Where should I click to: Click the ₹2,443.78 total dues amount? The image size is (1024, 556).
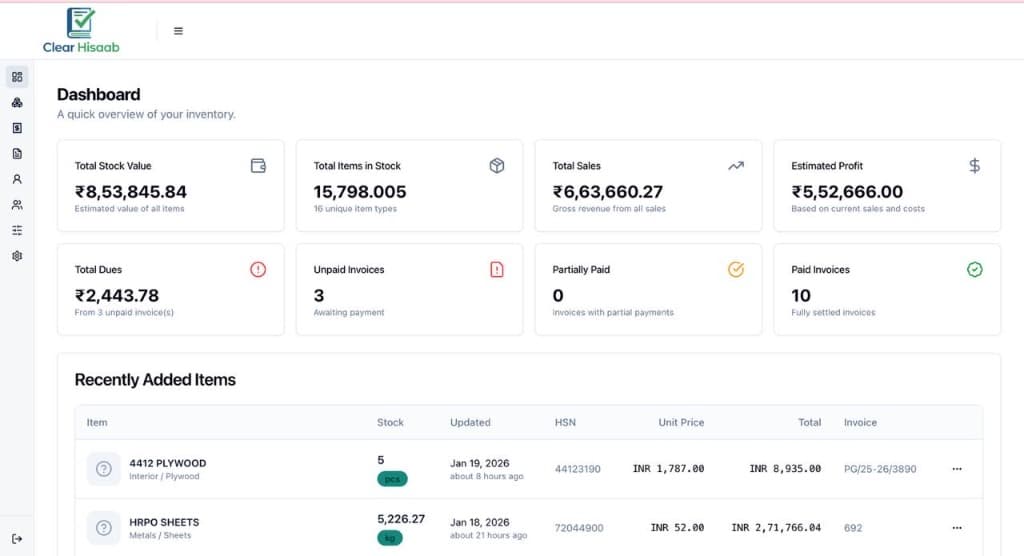(x=117, y=295)
